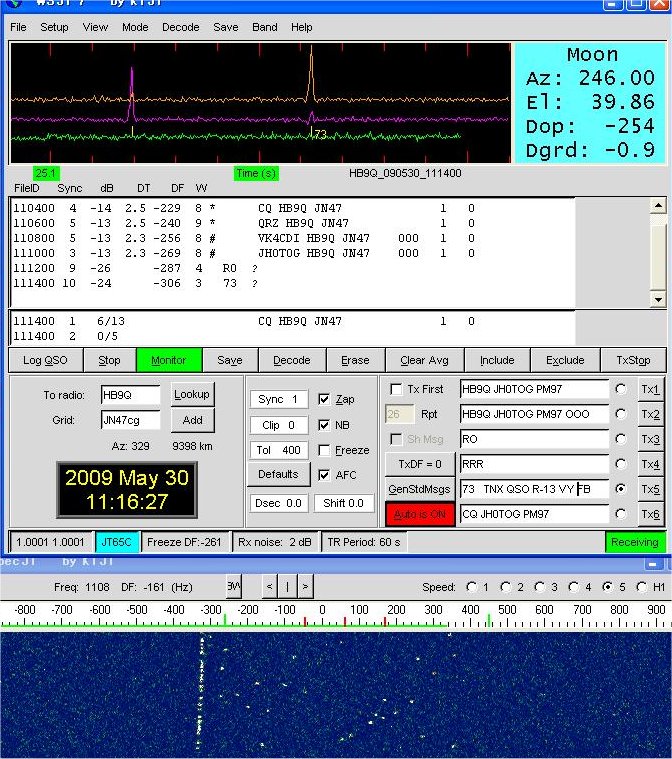Image resolution: width=672 pixels, height=759 pixels.
Task: Click the Sync 1 control
Action: click(278, 399)
